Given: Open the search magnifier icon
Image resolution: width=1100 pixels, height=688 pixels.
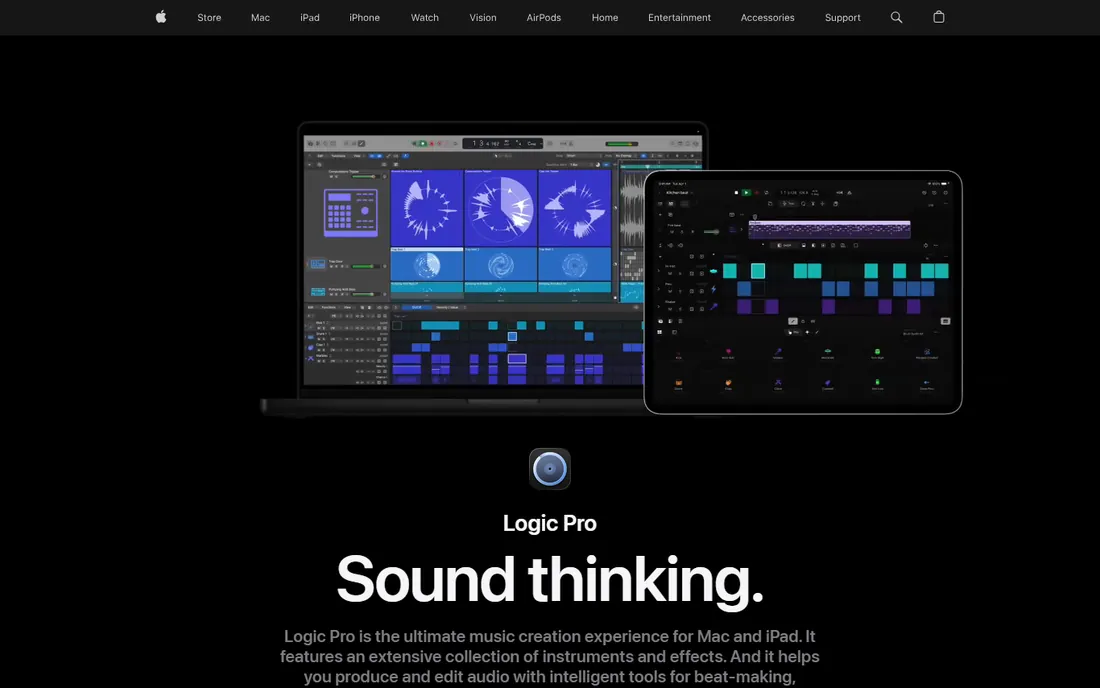Looking at the screenshot, I should (x=896, y=18).
